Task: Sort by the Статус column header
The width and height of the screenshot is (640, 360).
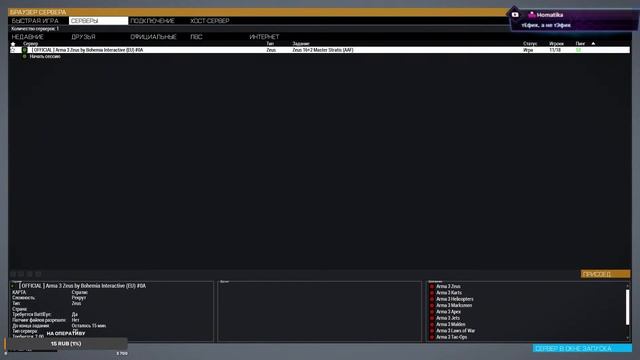Action: (x=530, y=44)
